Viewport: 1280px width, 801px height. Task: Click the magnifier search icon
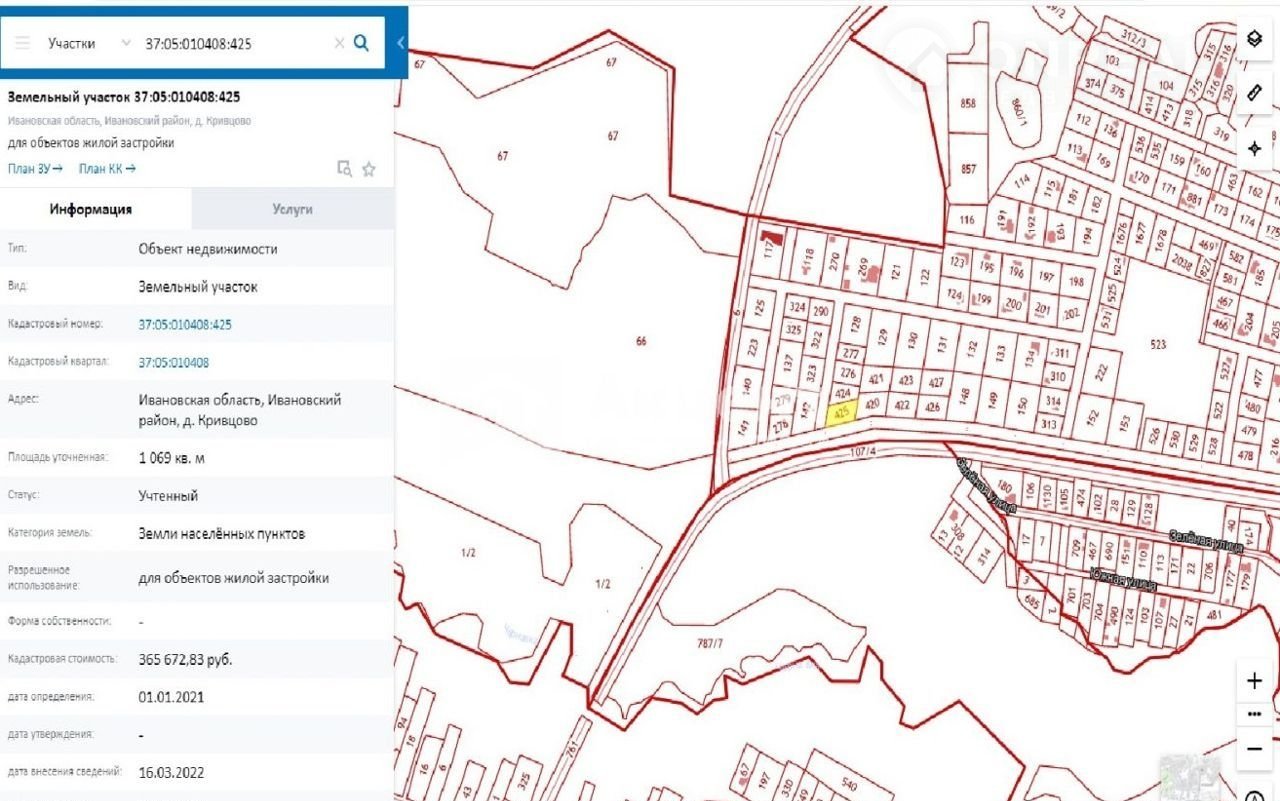362,43
